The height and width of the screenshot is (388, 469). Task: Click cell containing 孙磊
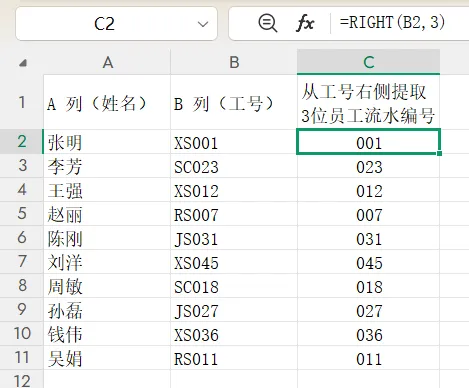point(107,310)
